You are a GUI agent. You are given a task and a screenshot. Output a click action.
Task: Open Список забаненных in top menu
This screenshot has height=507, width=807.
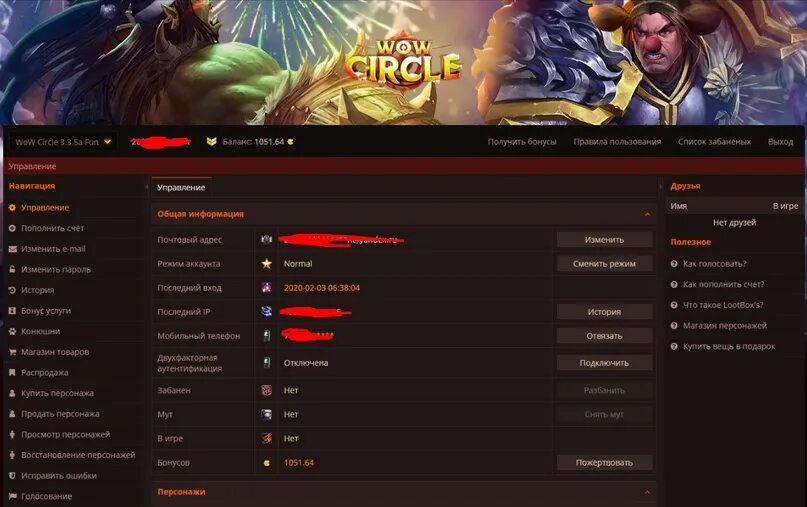(x=714, y=142)
